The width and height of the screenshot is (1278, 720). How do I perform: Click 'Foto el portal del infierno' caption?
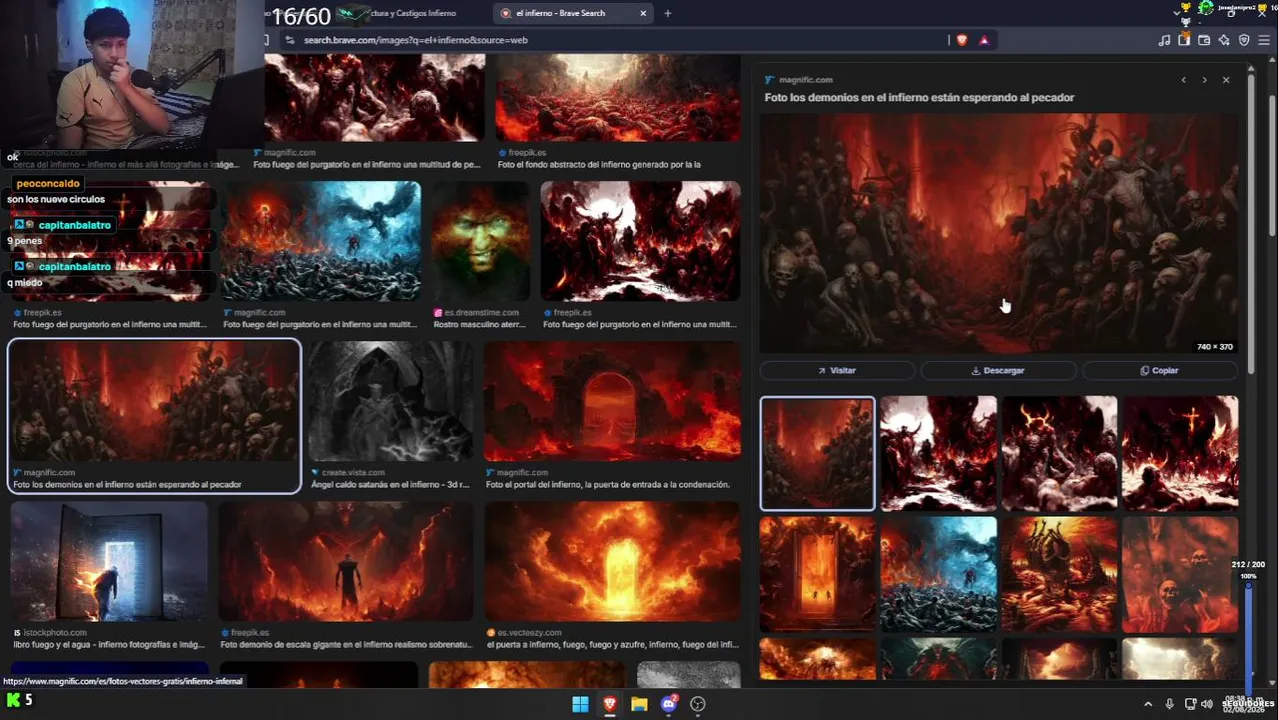(607, 484)
